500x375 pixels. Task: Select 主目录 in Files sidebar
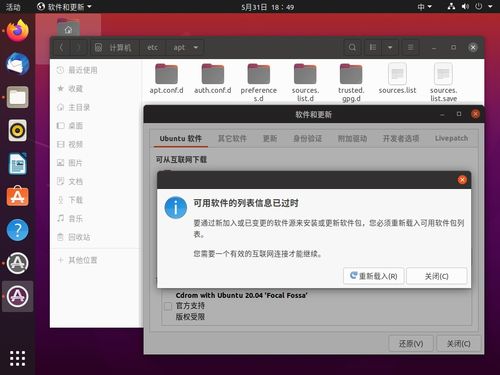tap(97, 107)
